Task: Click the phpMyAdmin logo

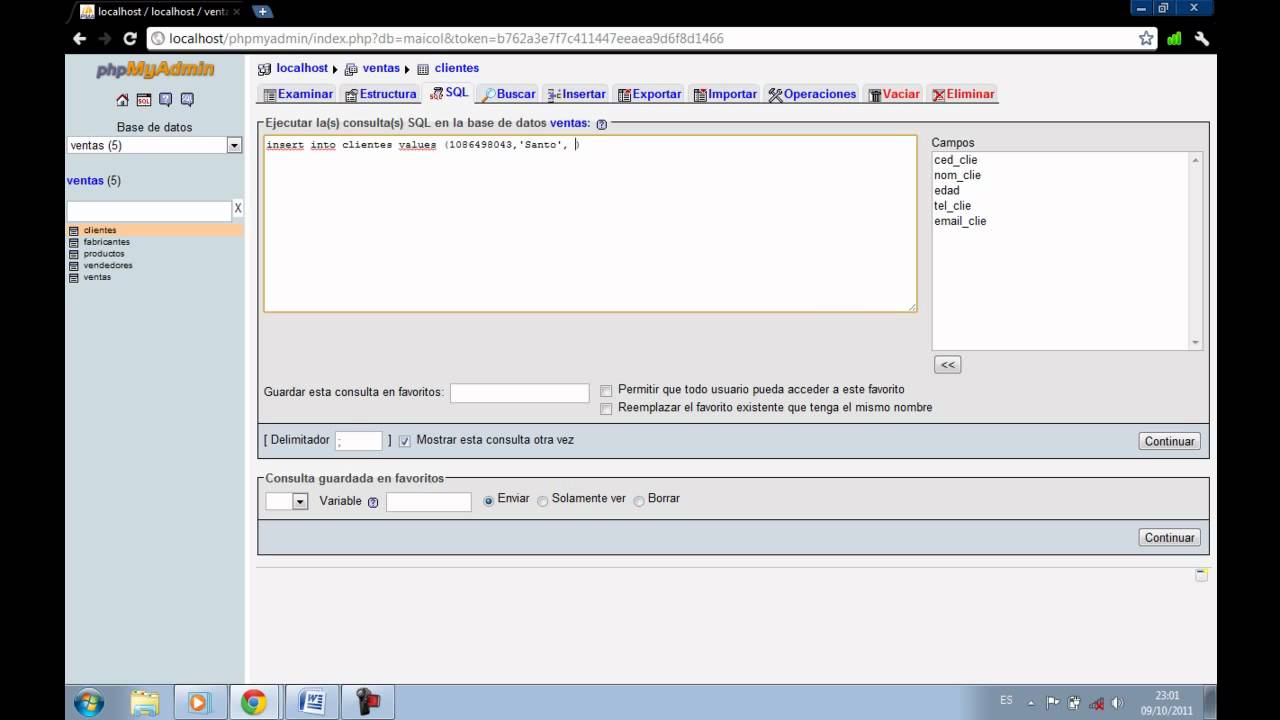Action: (x=155, y=70)
